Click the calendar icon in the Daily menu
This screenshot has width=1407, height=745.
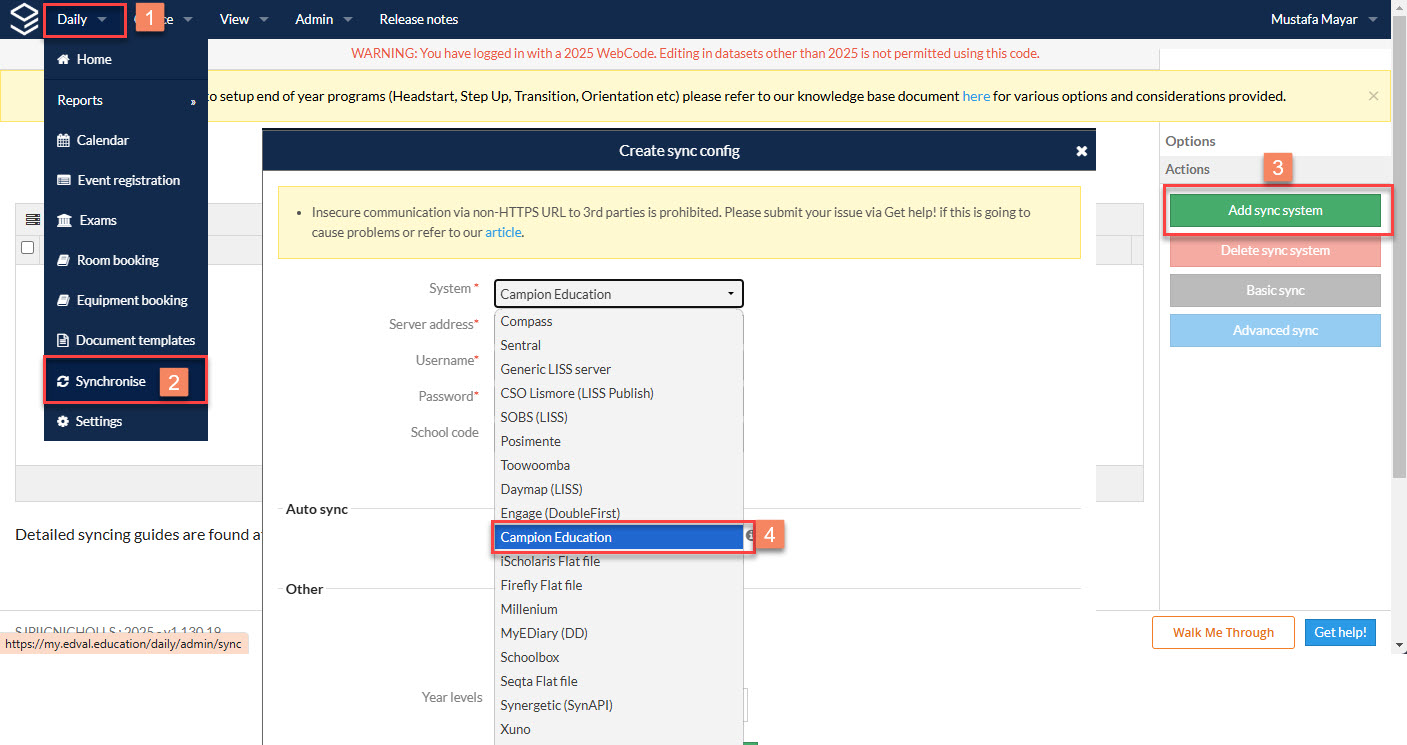[63, 141]
